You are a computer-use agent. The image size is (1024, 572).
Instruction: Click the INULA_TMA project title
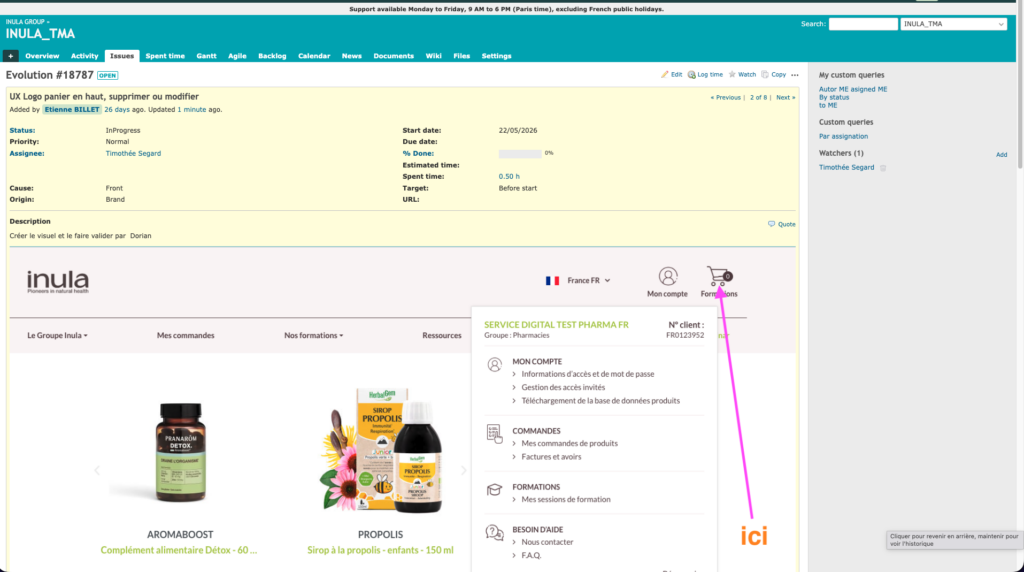[40, 34]
